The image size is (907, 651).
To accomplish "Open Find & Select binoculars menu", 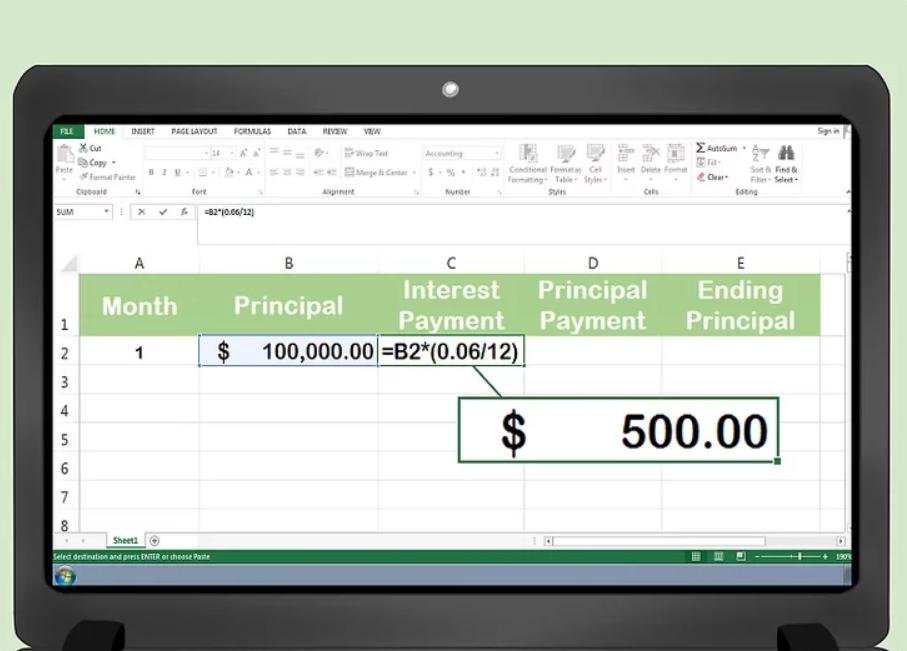I will tap(786, 163).
